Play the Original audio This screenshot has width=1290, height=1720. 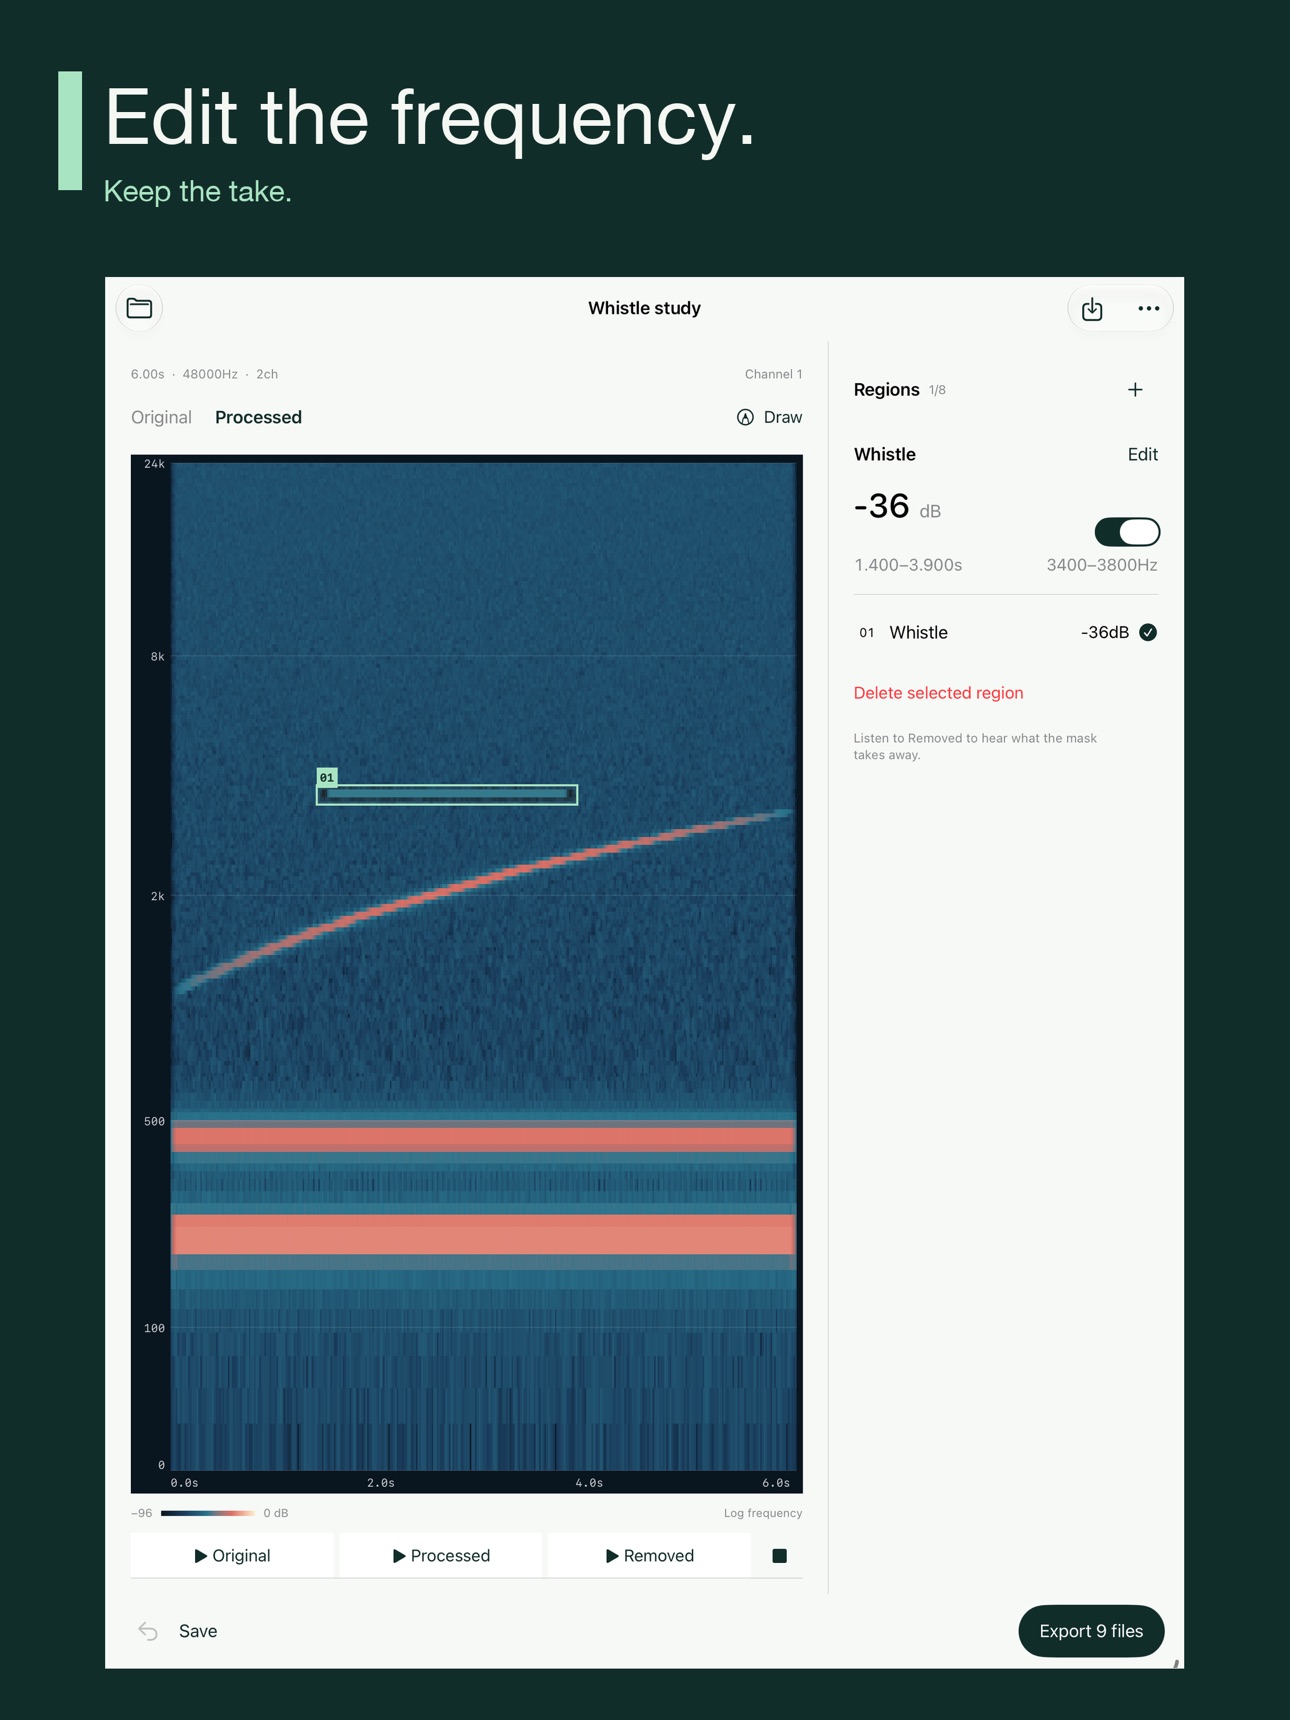click(x=232, y=1555)
